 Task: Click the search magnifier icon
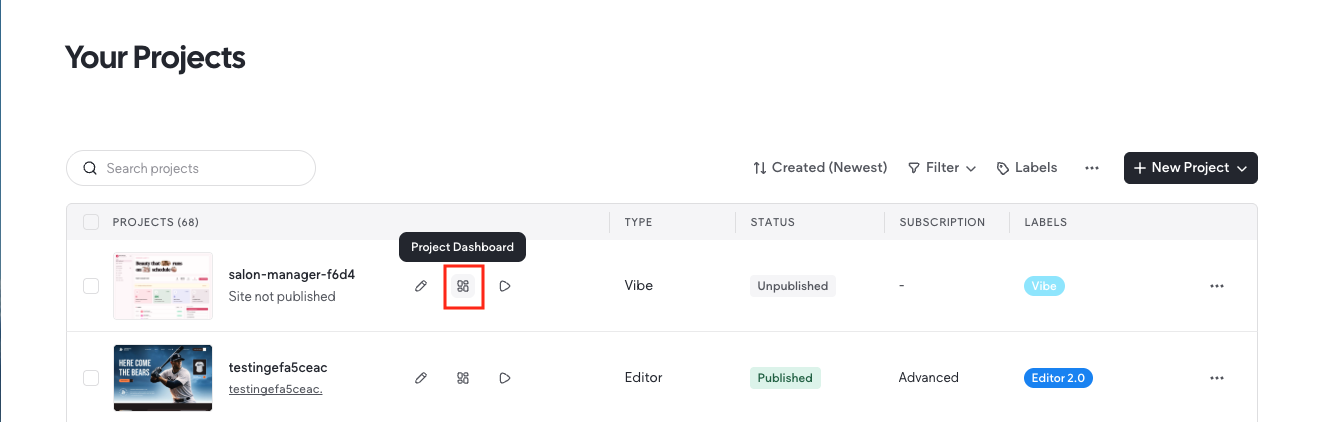[90, 168]
